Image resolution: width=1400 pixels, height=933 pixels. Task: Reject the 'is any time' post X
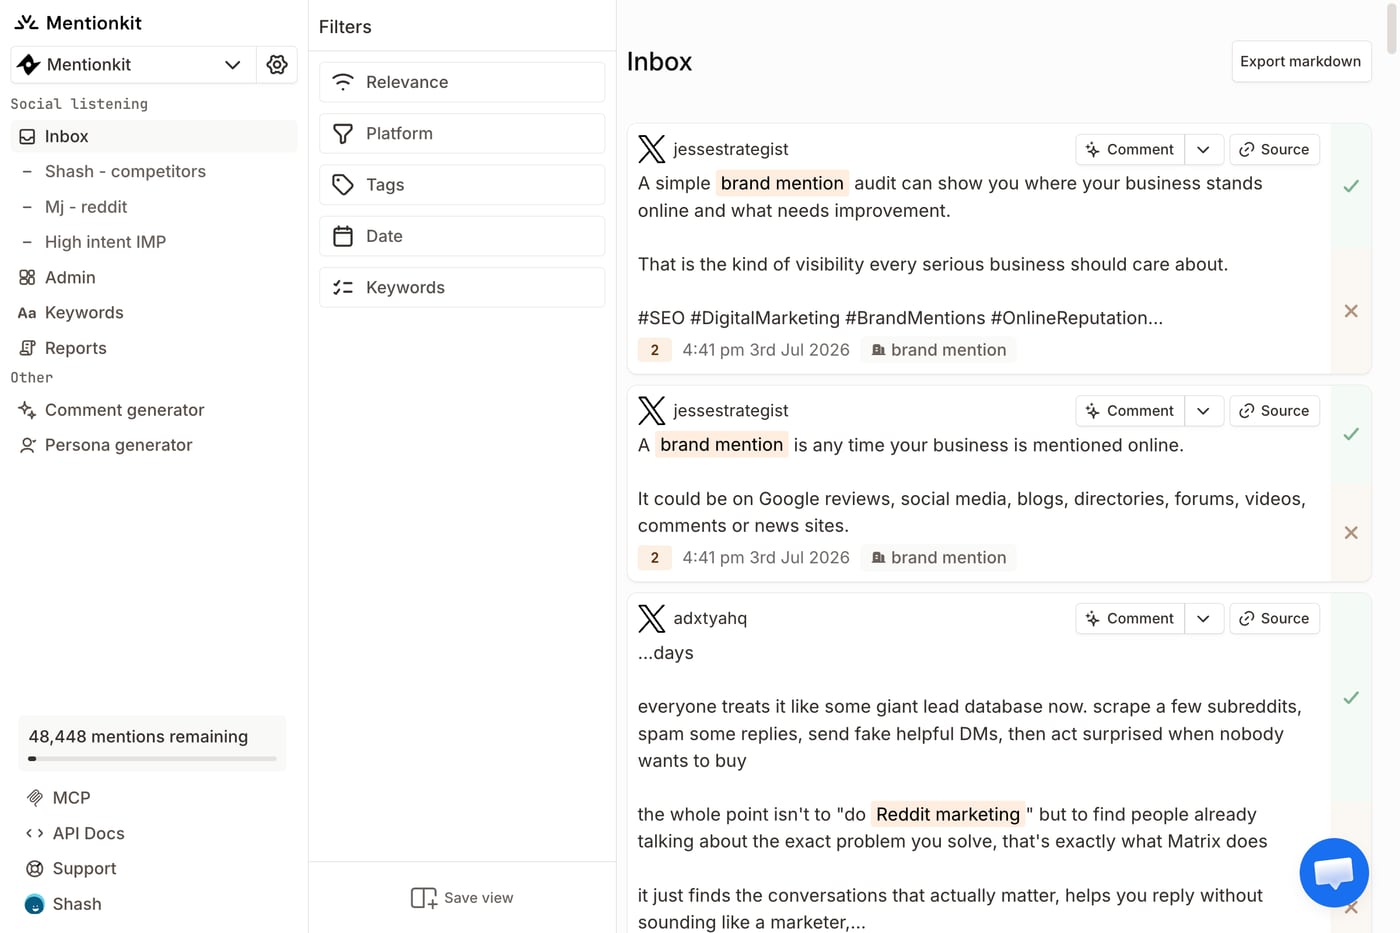[x=1351, y=533]
